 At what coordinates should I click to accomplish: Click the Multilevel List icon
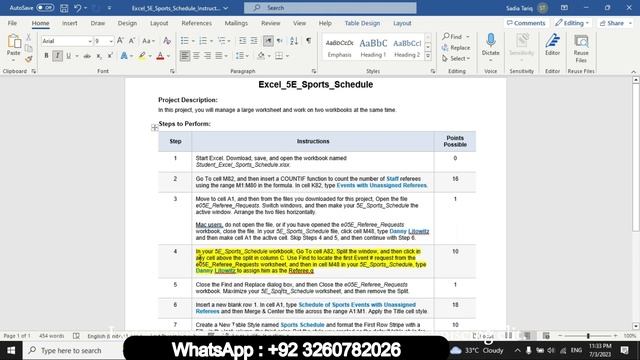(x=221, y=40)
